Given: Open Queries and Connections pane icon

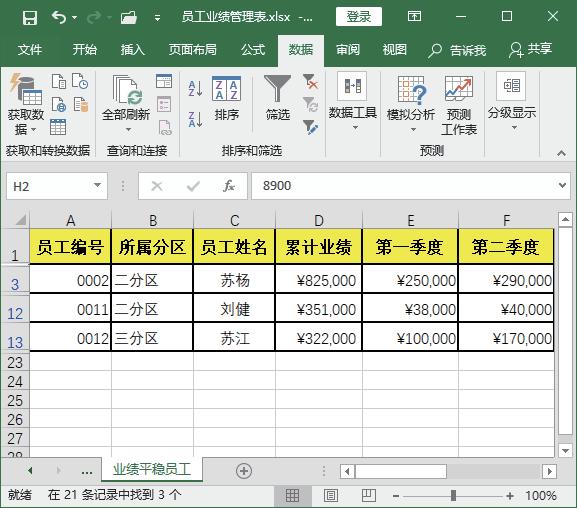Looking at the screenshot, I should 164,81.
